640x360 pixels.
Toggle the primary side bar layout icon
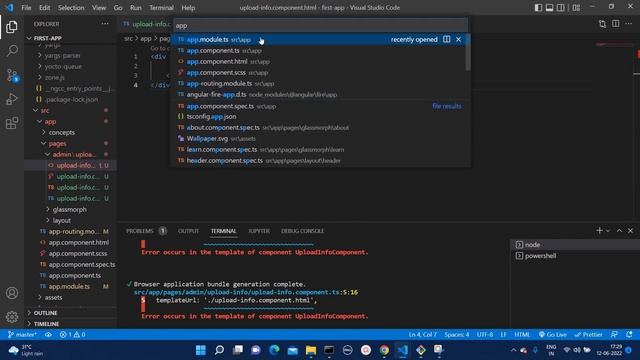click(538, 7)
